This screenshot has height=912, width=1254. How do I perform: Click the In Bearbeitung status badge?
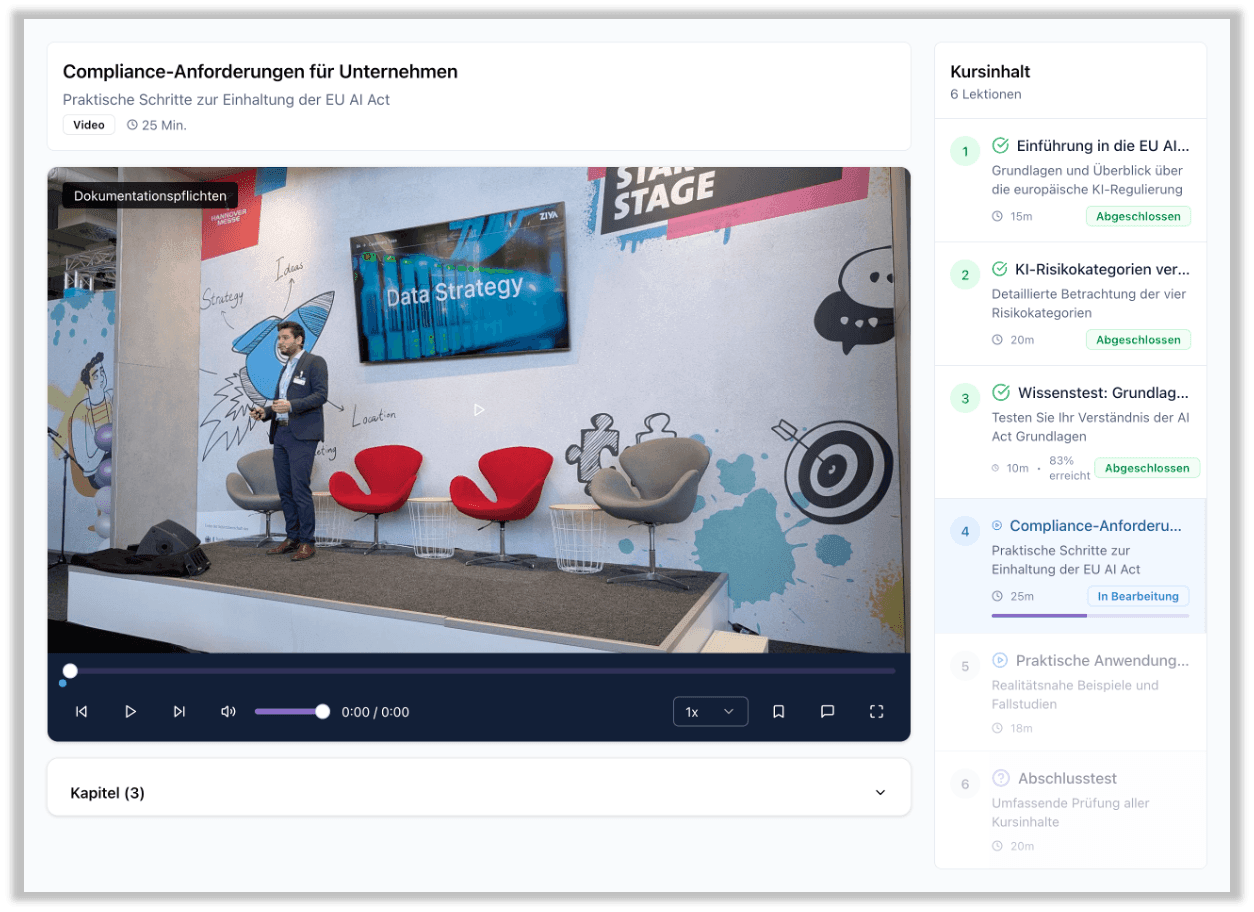pos(1138,597)
